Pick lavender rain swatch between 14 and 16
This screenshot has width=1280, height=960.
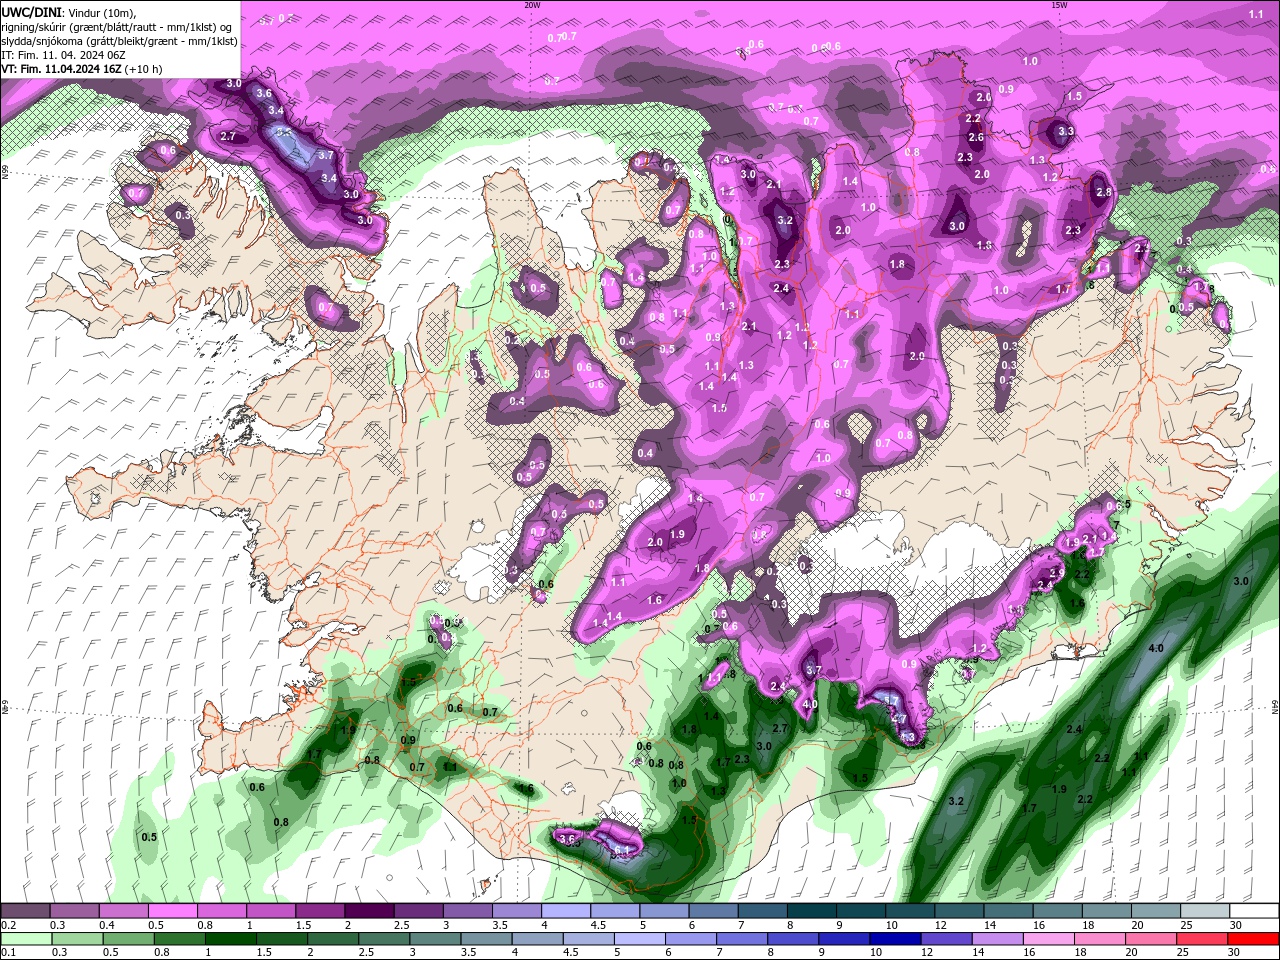998,939
